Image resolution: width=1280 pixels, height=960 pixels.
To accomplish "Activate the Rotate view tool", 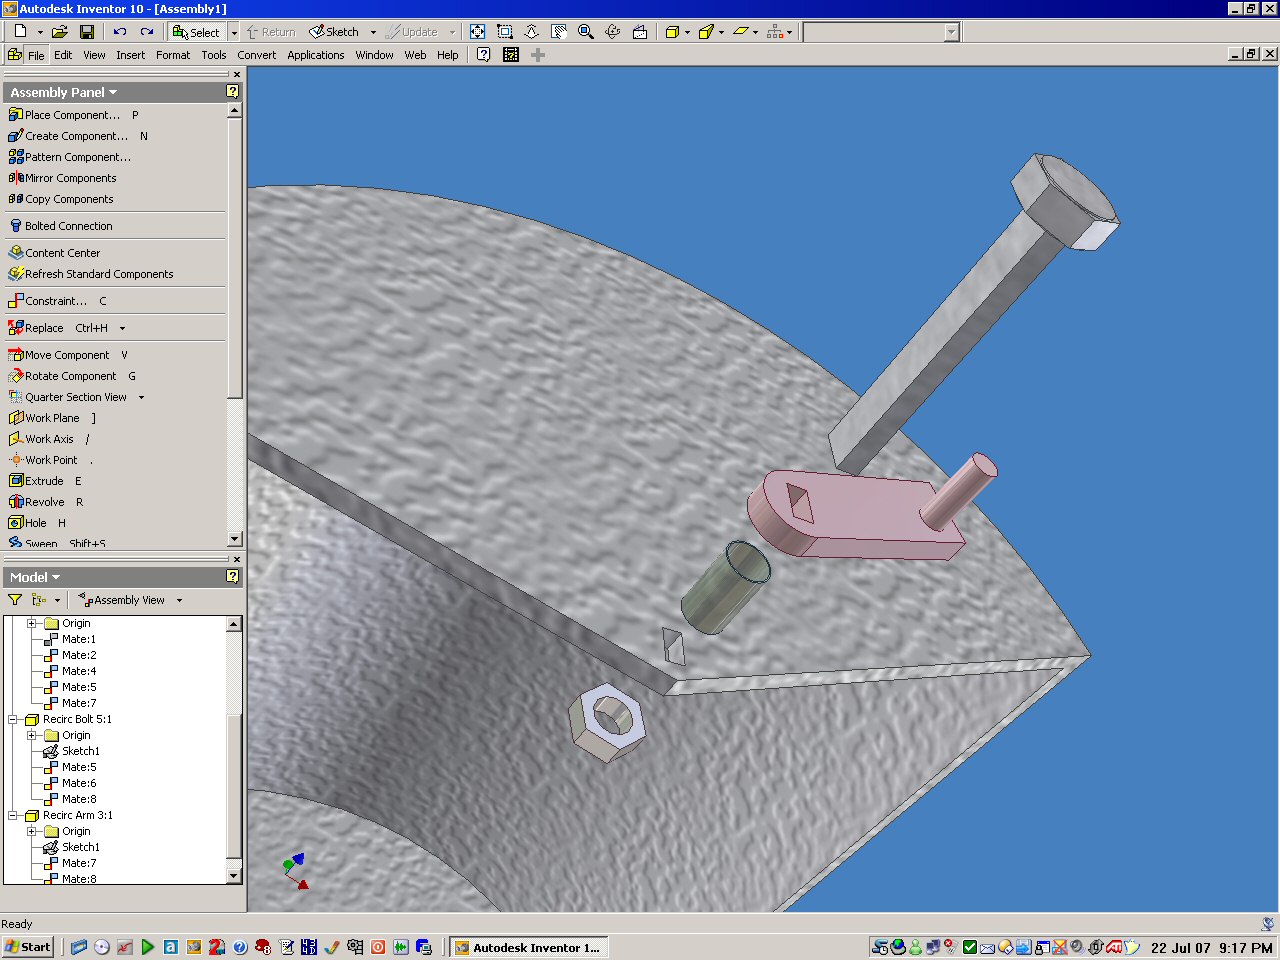I will [x=613, y=32].
